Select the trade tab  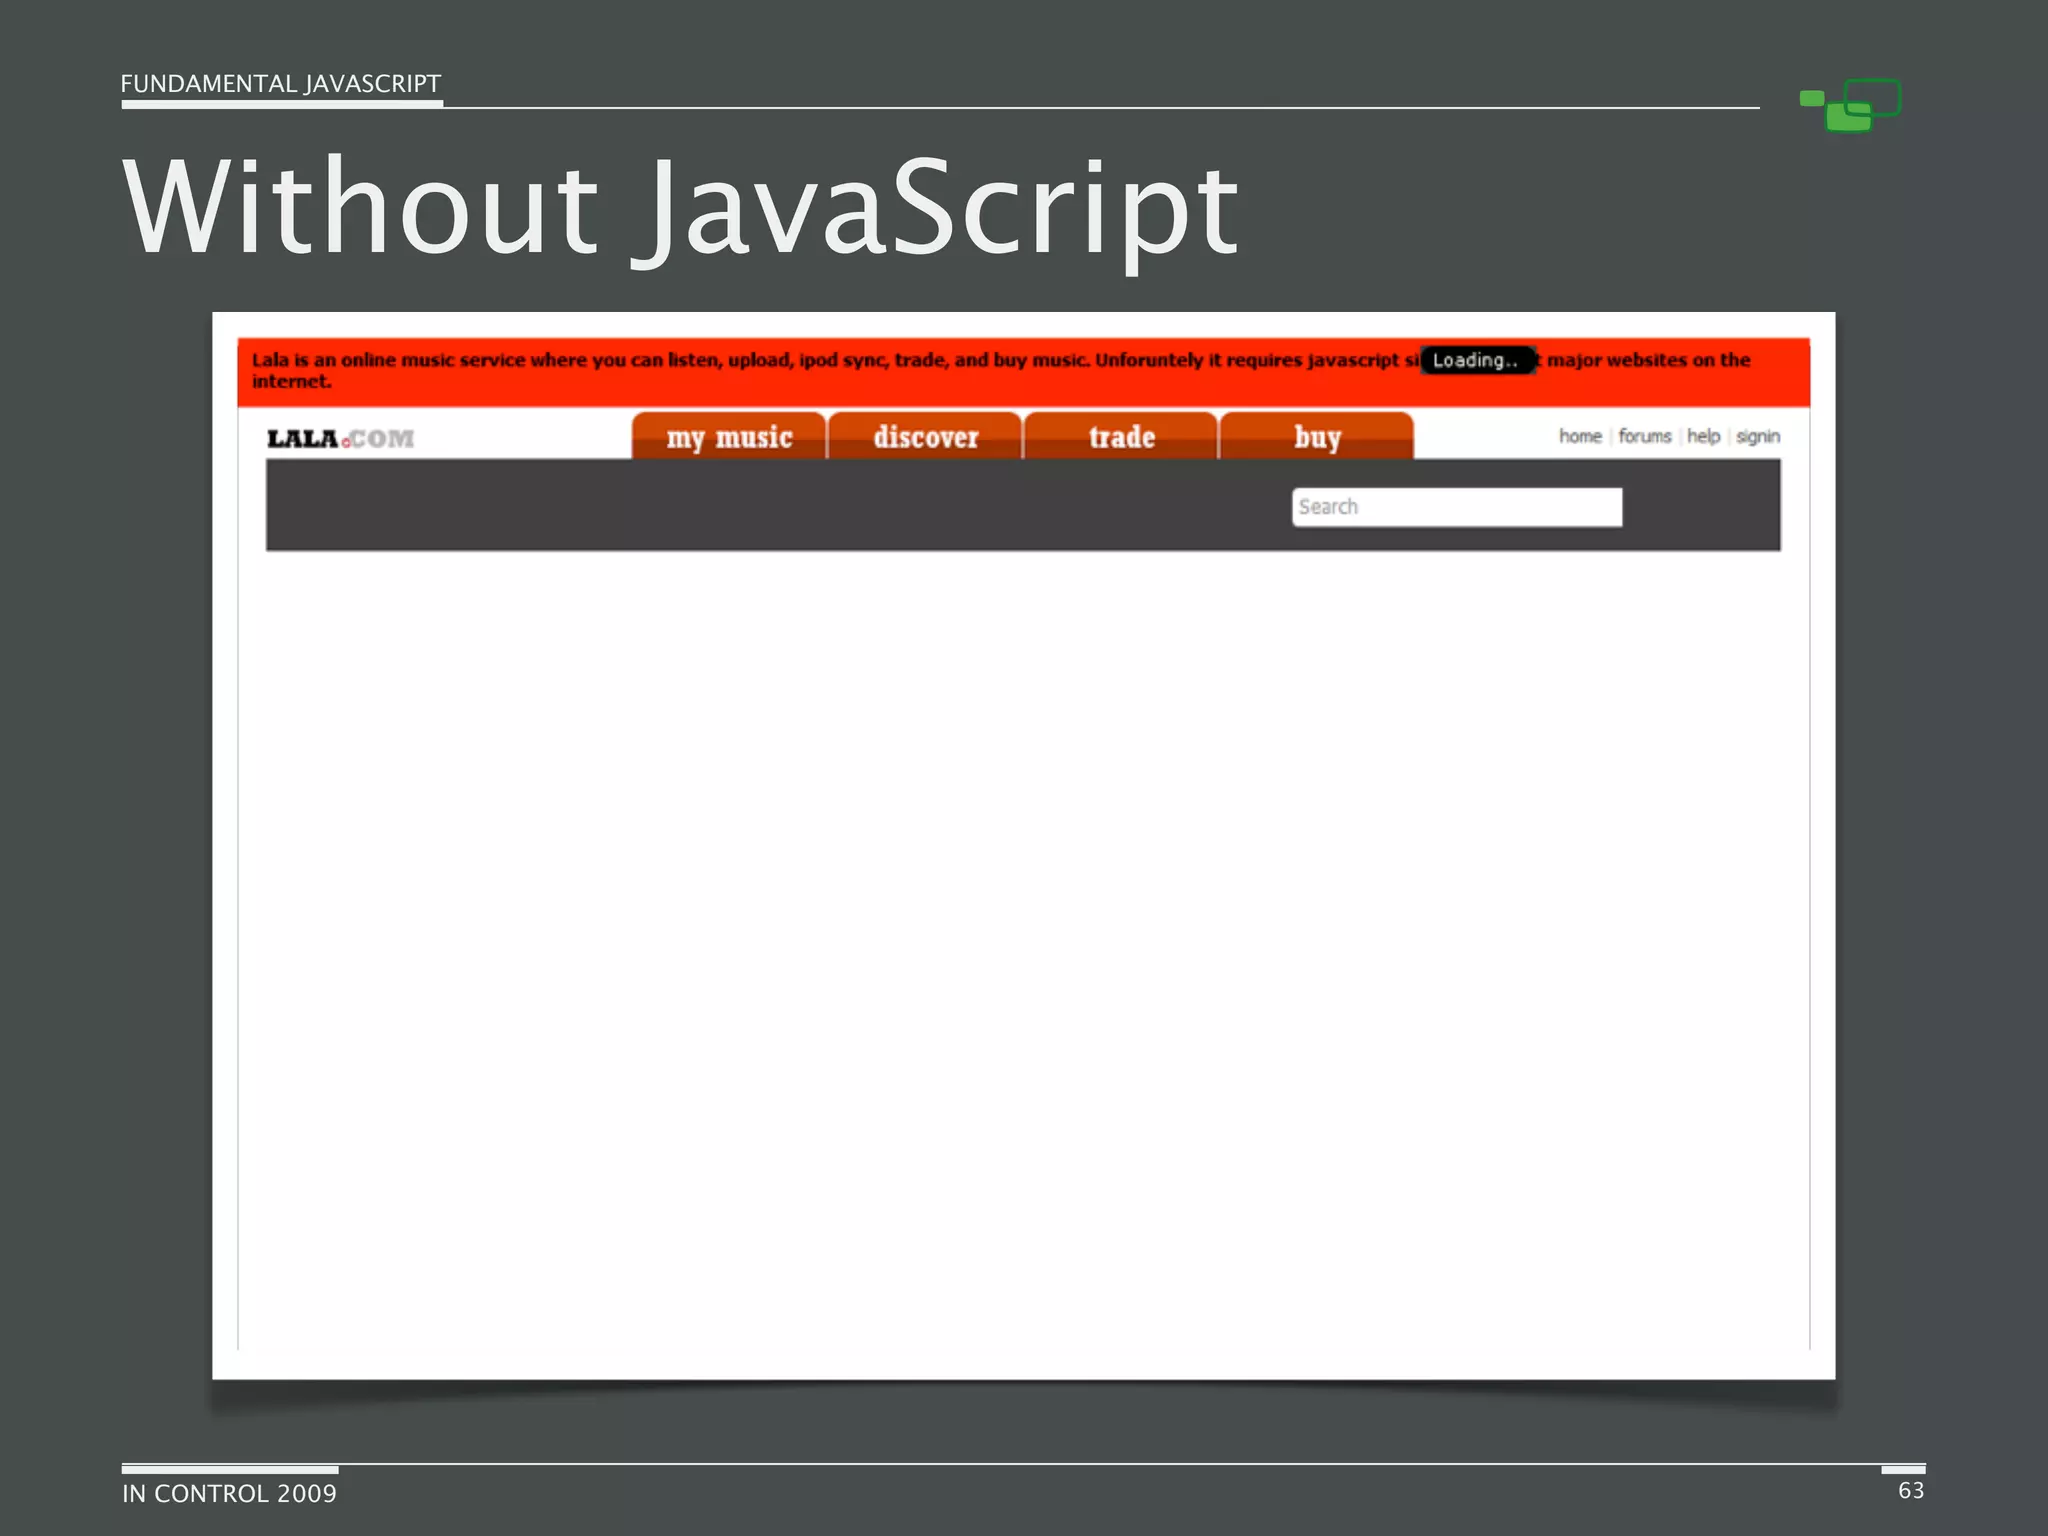(1121, 437)
